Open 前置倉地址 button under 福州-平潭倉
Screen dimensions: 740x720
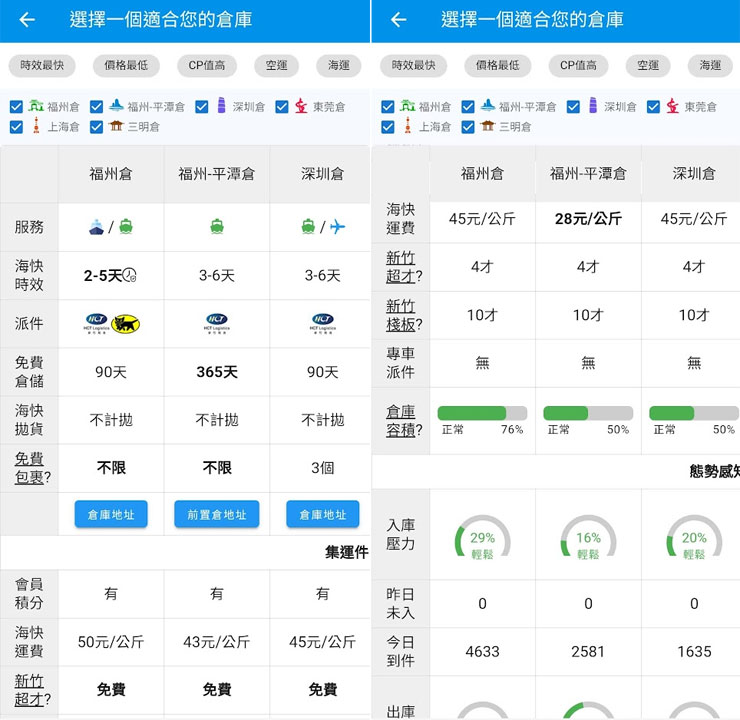217,514
